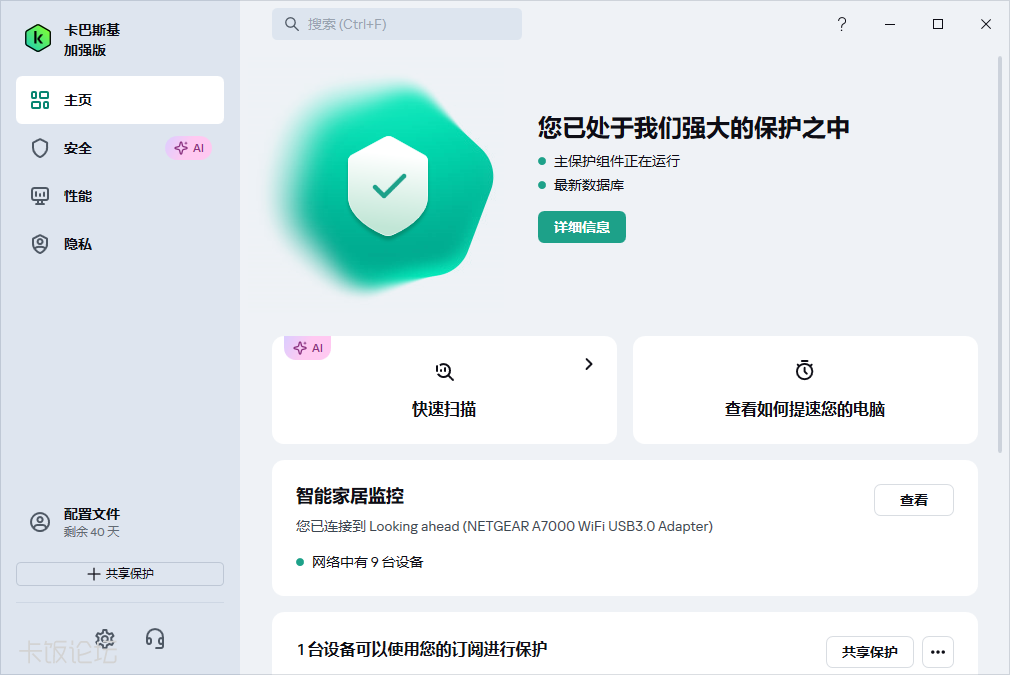Switch to the 主页 tab
Screen dimensions: 1010x675
(x=120, y=100)
